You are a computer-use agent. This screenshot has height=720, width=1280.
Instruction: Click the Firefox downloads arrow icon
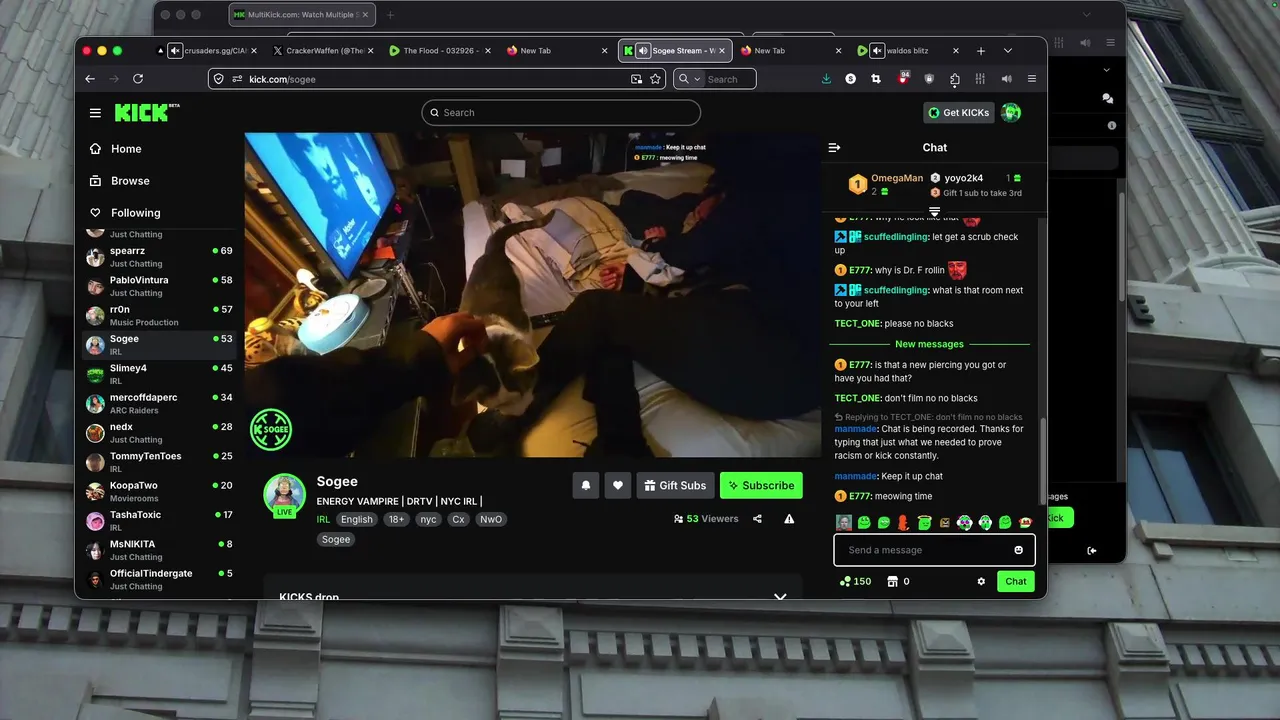coord(826,79)
